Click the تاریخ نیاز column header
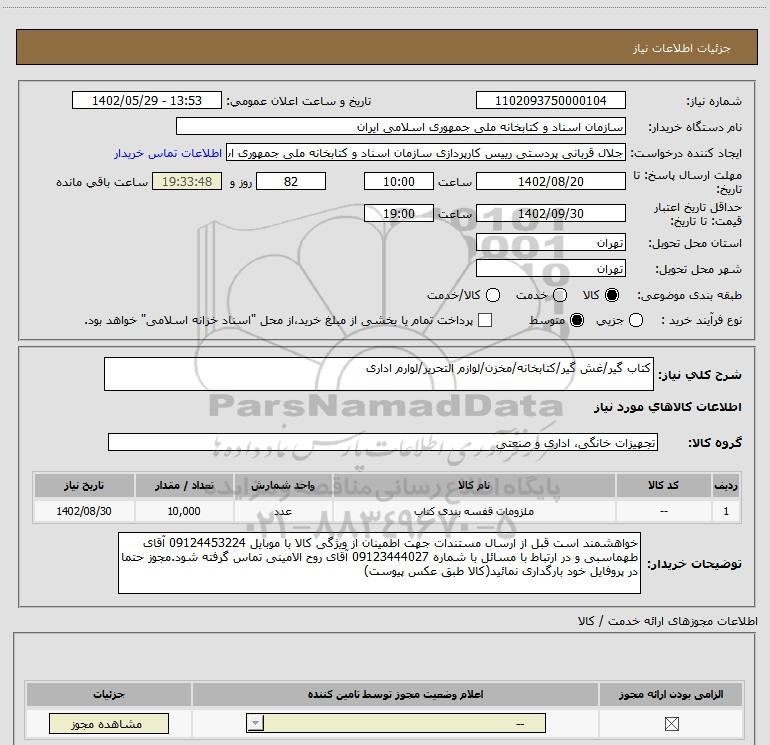 pos(84,485)
